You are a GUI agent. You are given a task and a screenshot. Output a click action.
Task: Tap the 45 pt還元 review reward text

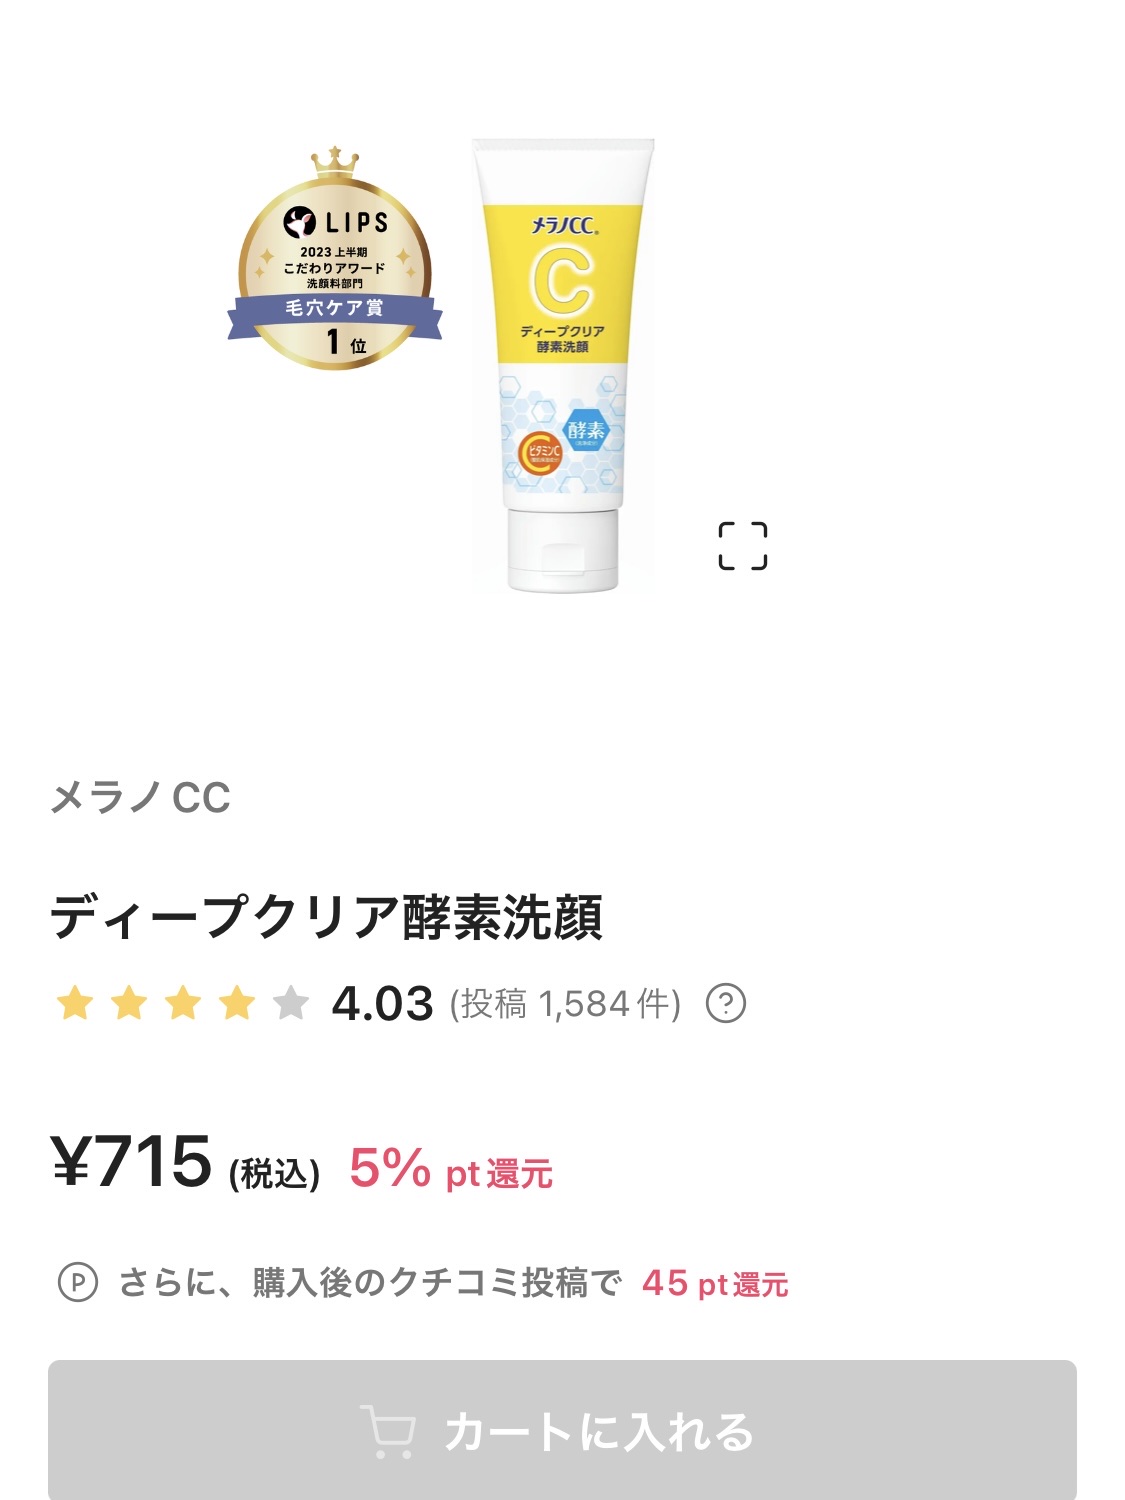[715, 1283]
